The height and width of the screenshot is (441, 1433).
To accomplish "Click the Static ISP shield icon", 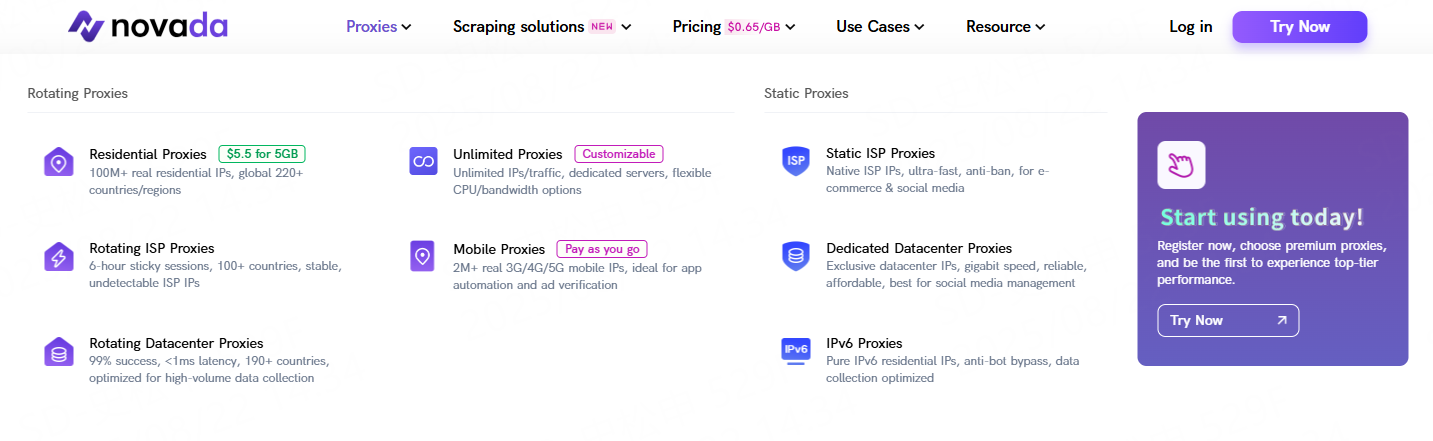I will [x=795, y=162].
